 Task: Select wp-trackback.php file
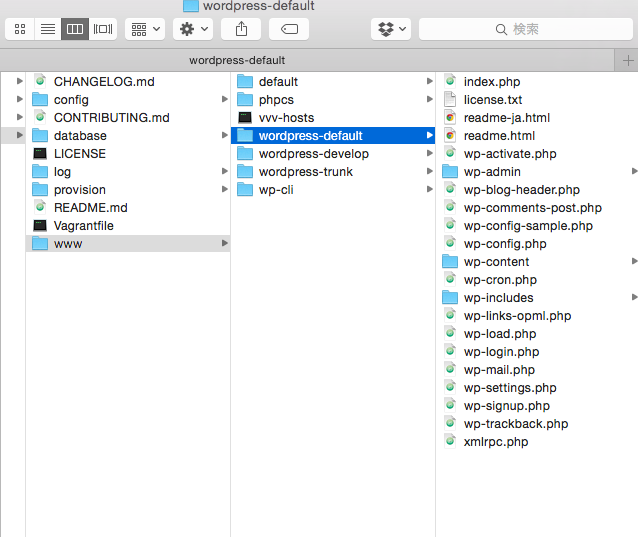[x=537, y=423]
